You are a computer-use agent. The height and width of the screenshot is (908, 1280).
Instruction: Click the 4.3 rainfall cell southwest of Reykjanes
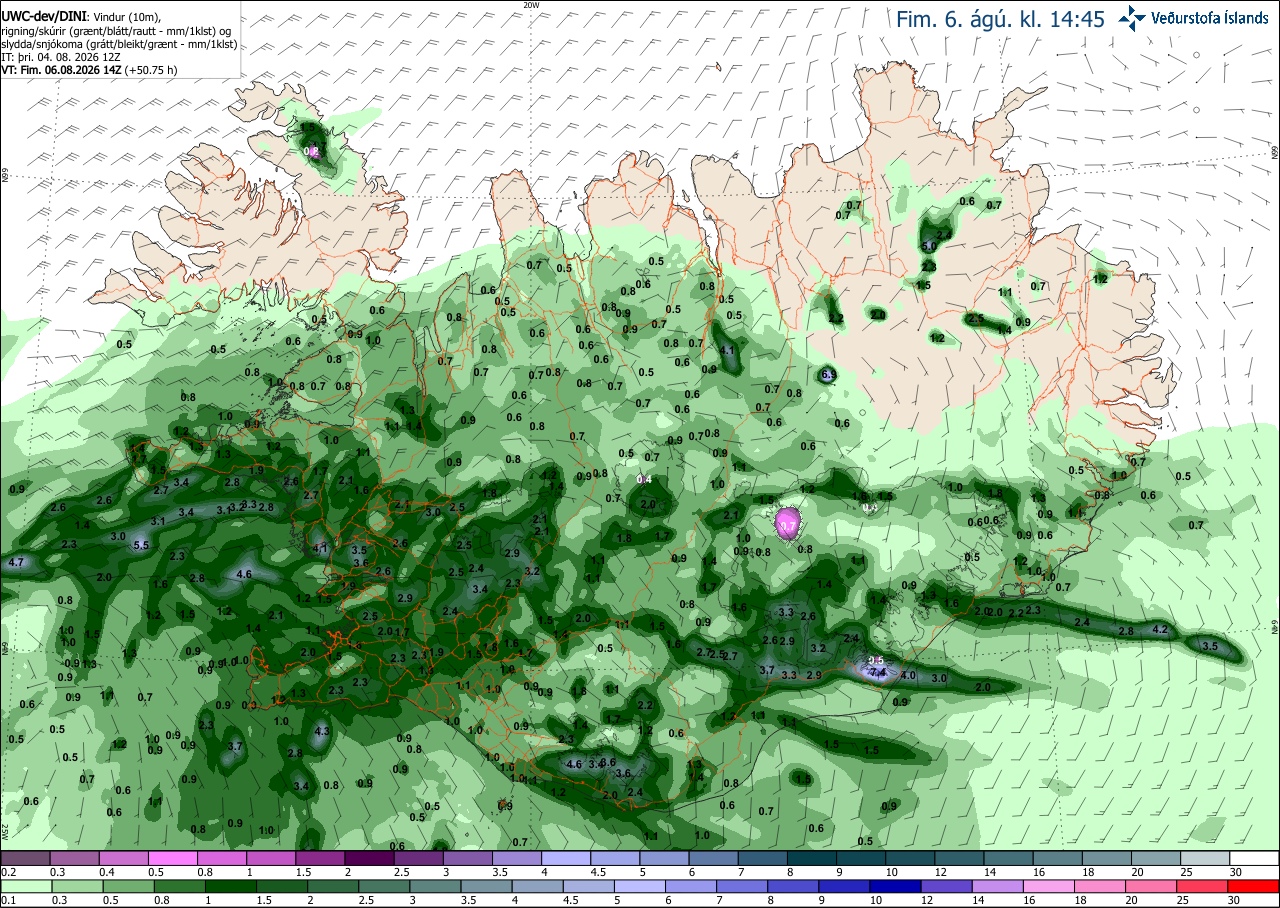322,732
